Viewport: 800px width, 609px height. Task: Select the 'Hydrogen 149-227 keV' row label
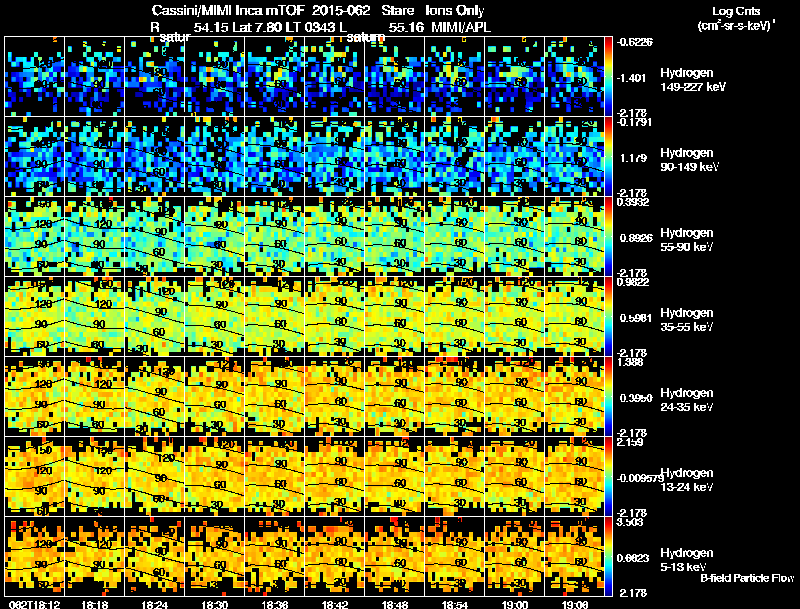(692, 80)
